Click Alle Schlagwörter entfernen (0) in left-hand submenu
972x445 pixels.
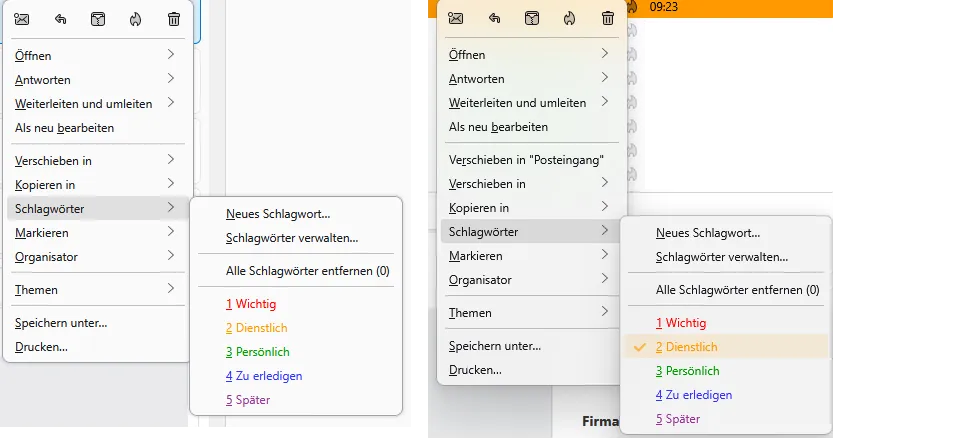pos(296,271)
